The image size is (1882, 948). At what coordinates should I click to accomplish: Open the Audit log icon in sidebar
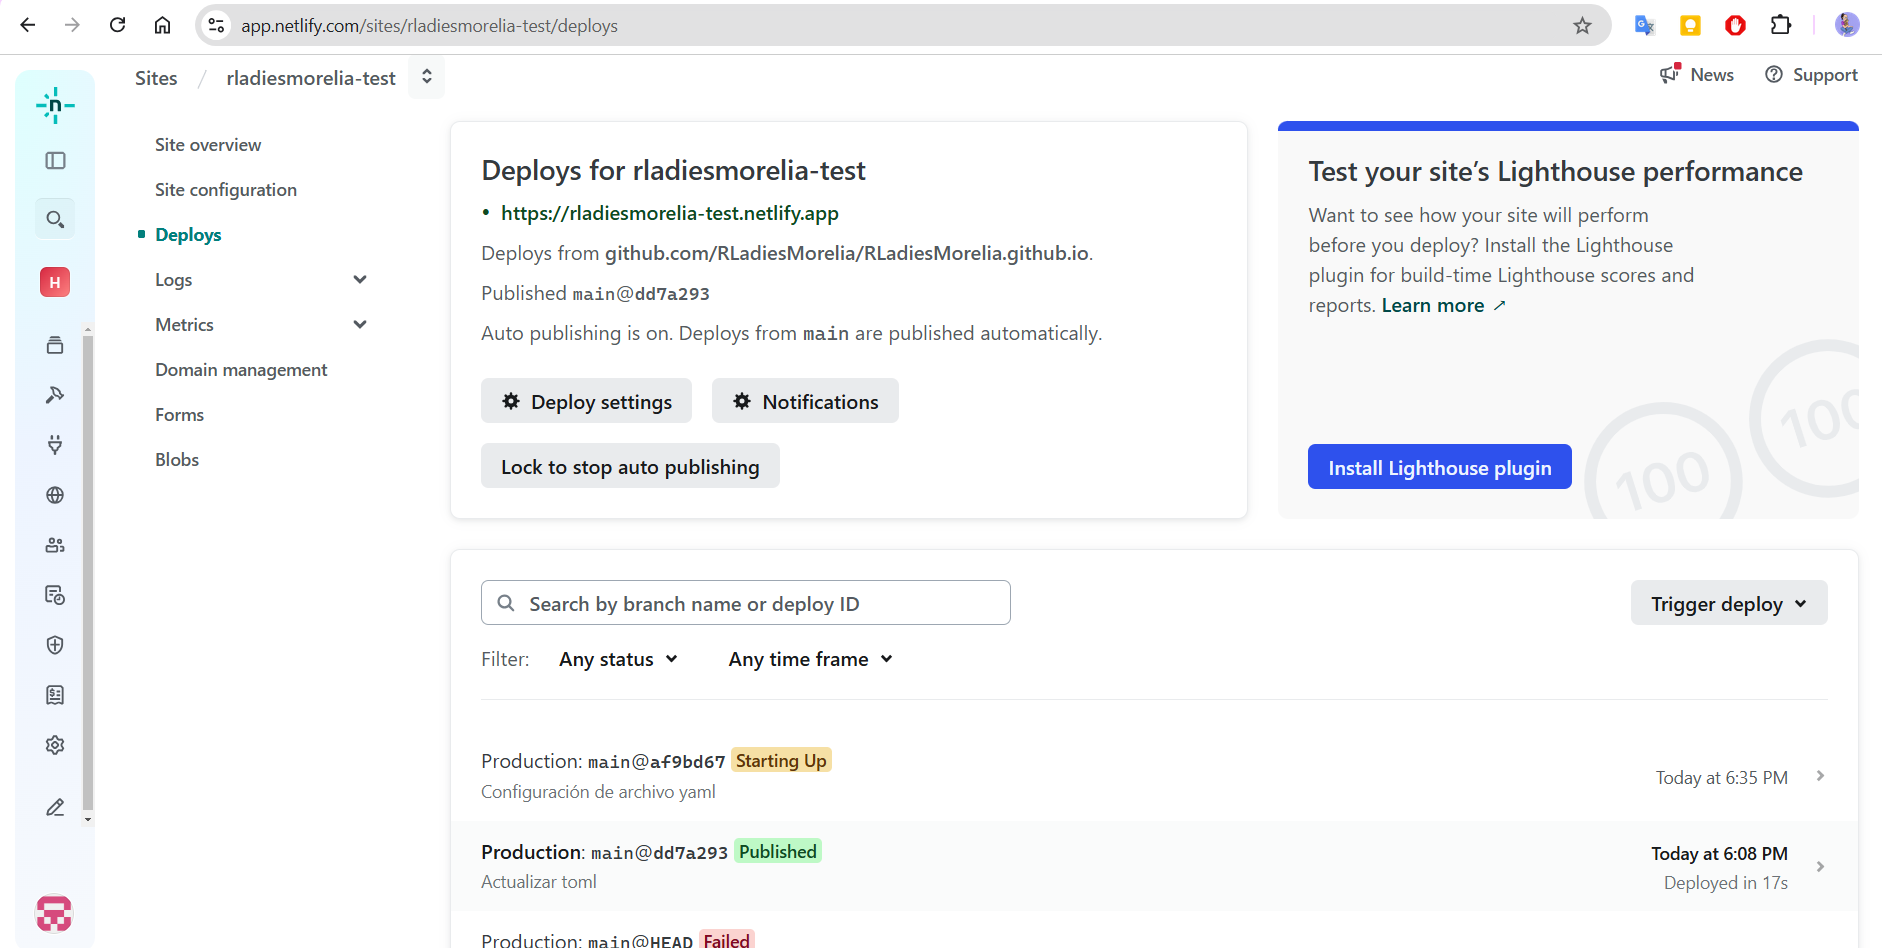point(55,595)
